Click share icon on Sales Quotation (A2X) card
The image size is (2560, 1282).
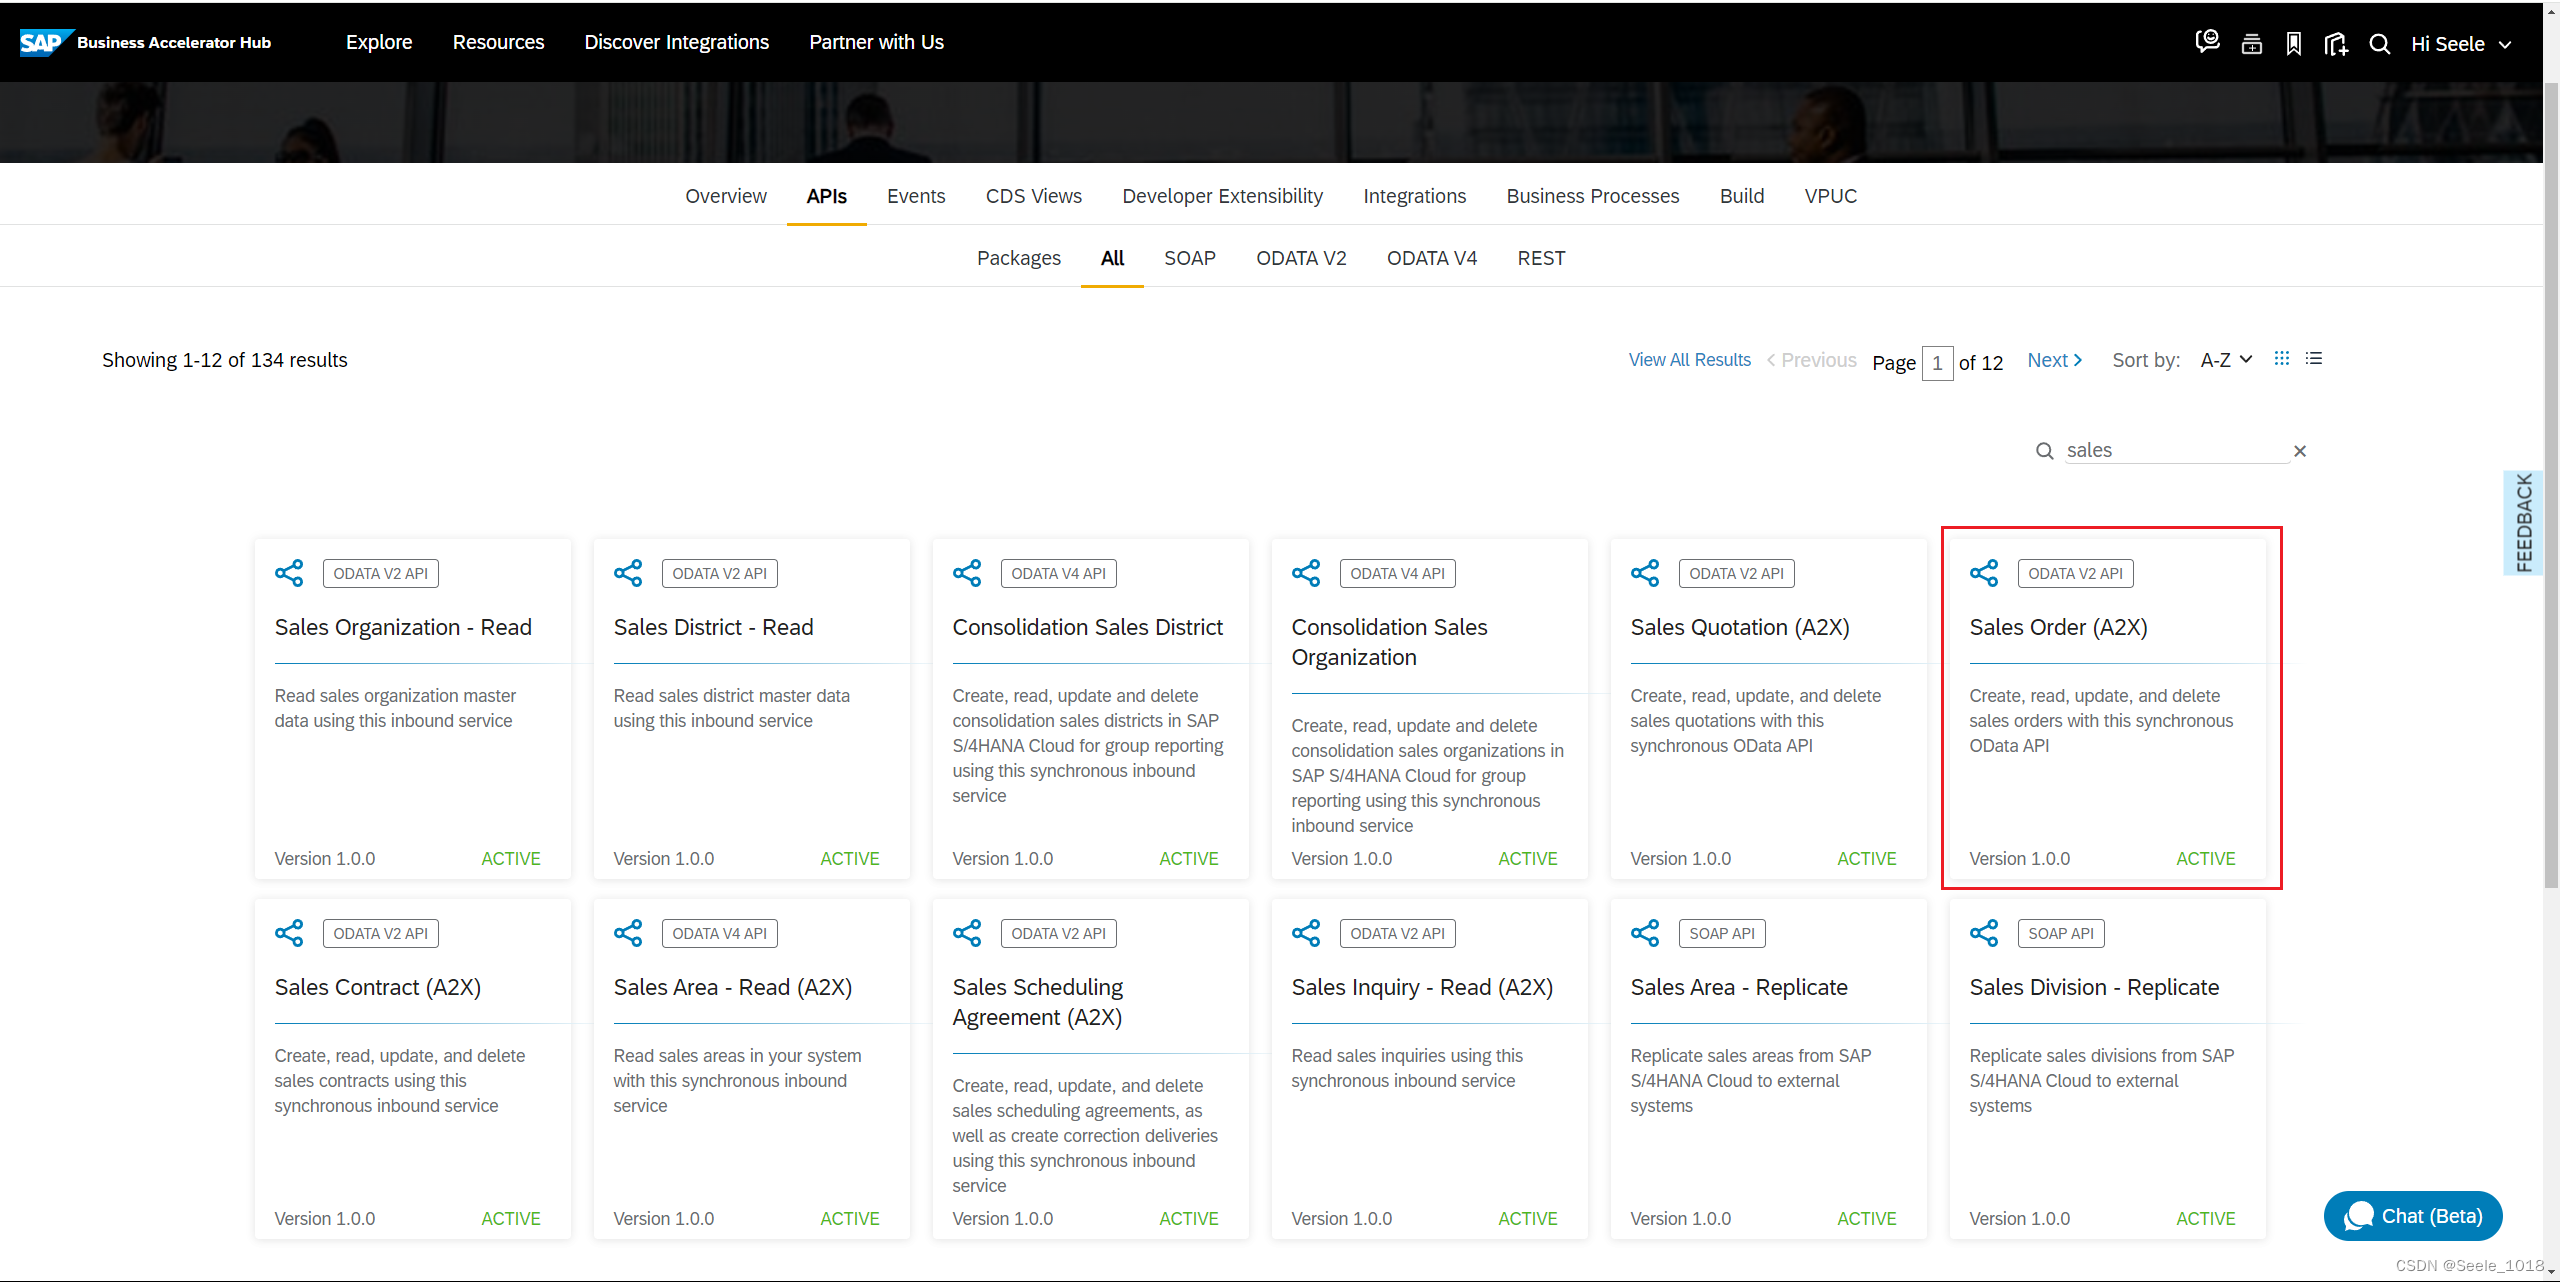(x=1645, y=573)
